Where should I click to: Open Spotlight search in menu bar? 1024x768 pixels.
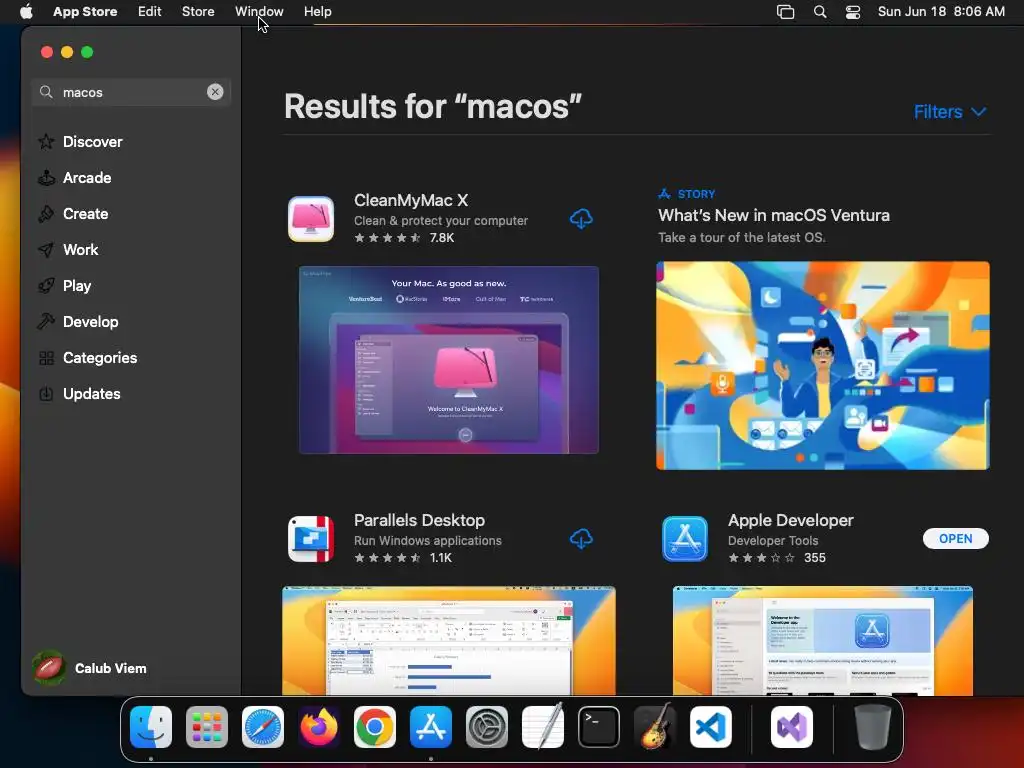click(820, 12)
